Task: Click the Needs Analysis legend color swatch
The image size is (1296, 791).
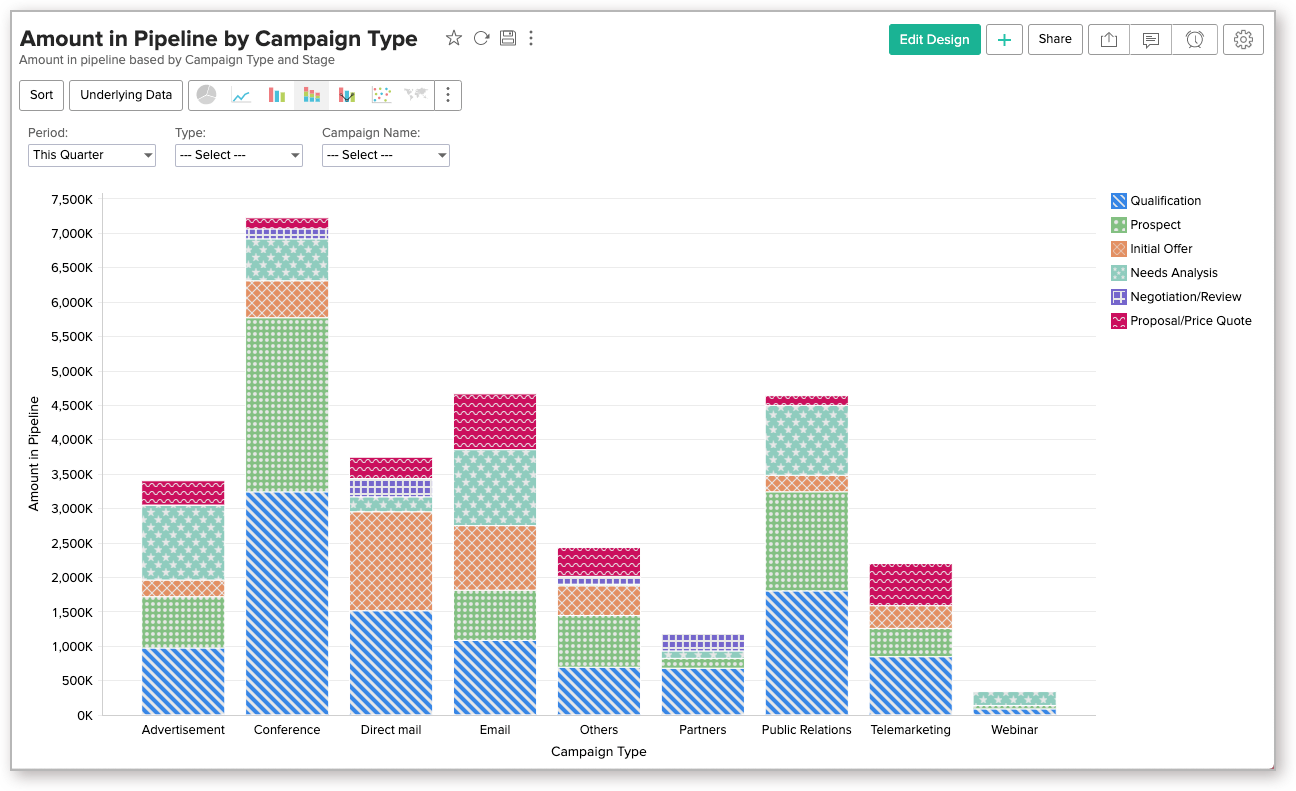Action: pyautogui.click(x=1117, y=272)
